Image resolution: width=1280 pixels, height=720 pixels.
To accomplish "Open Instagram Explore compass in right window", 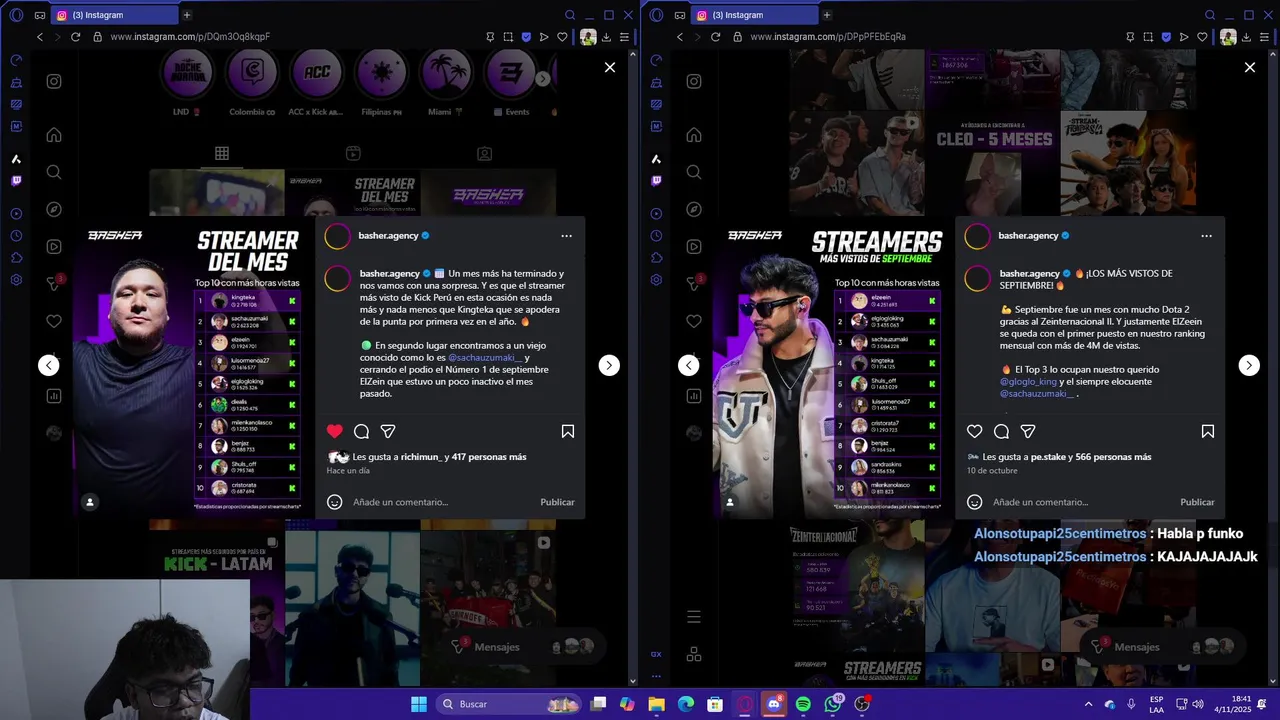I will pyautogui.click(x=694, y=210).
